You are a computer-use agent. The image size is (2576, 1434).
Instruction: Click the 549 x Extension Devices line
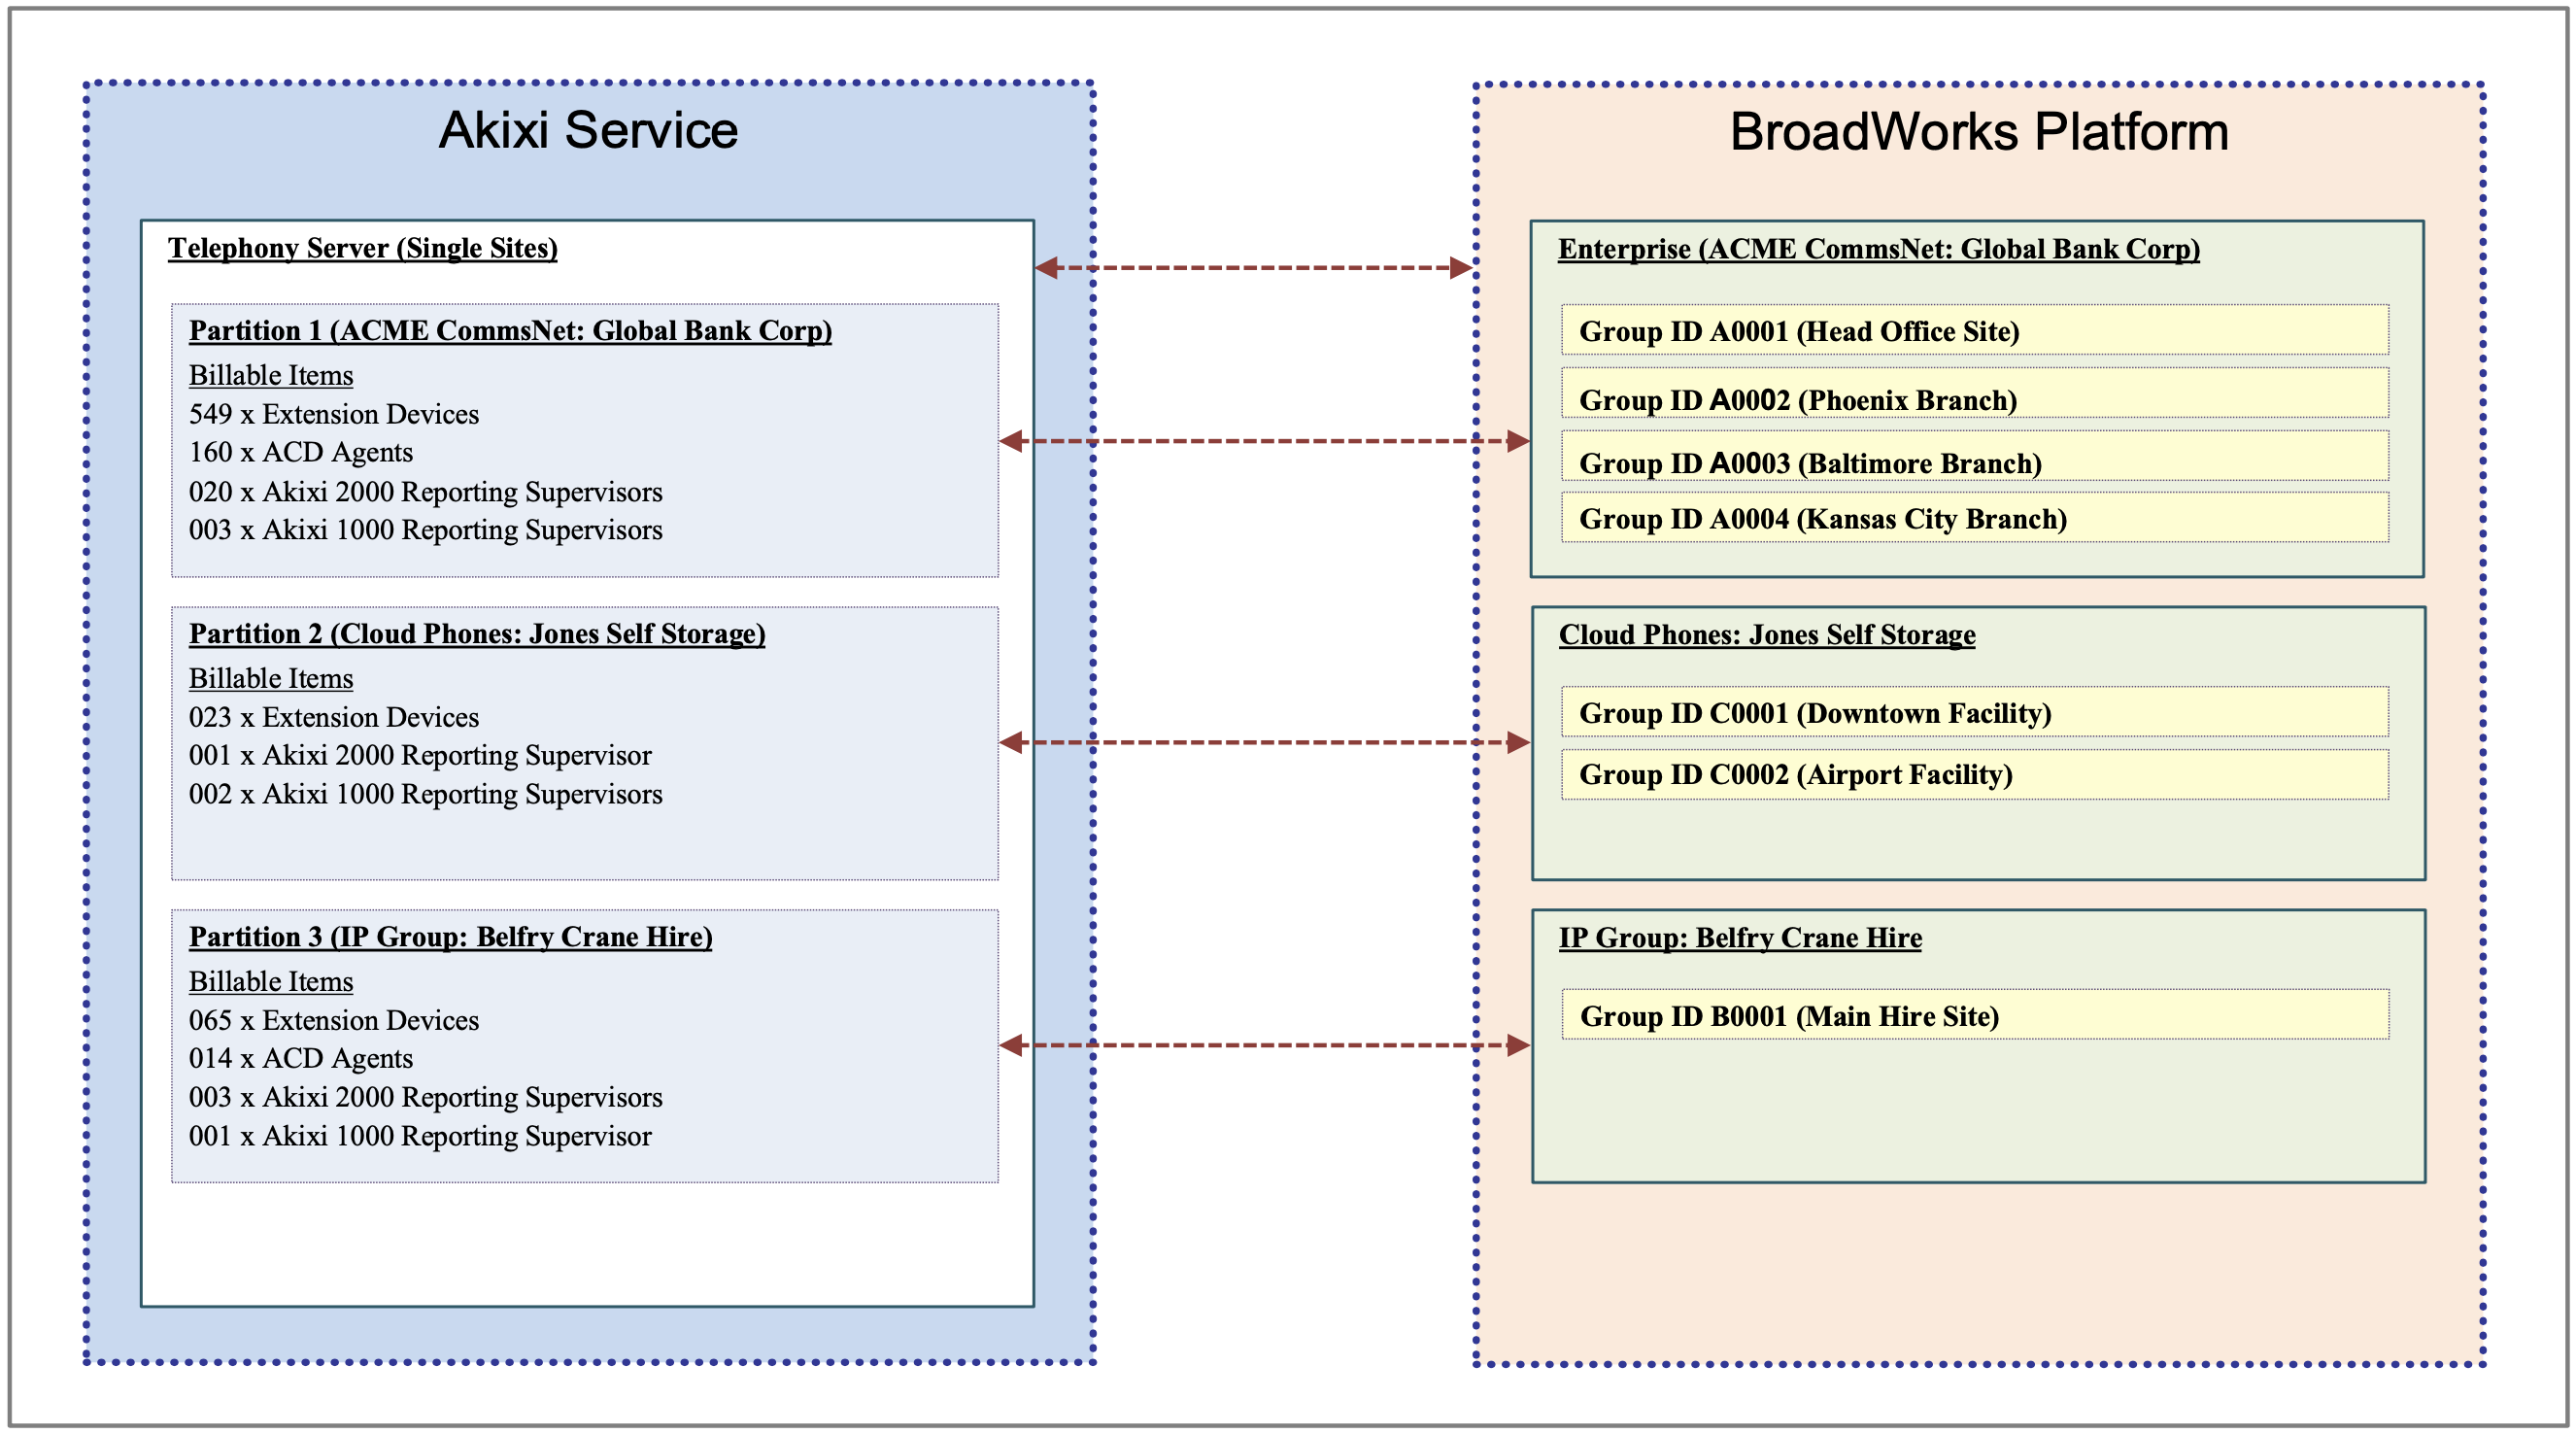pyautogui.click(x=334, y=414)
